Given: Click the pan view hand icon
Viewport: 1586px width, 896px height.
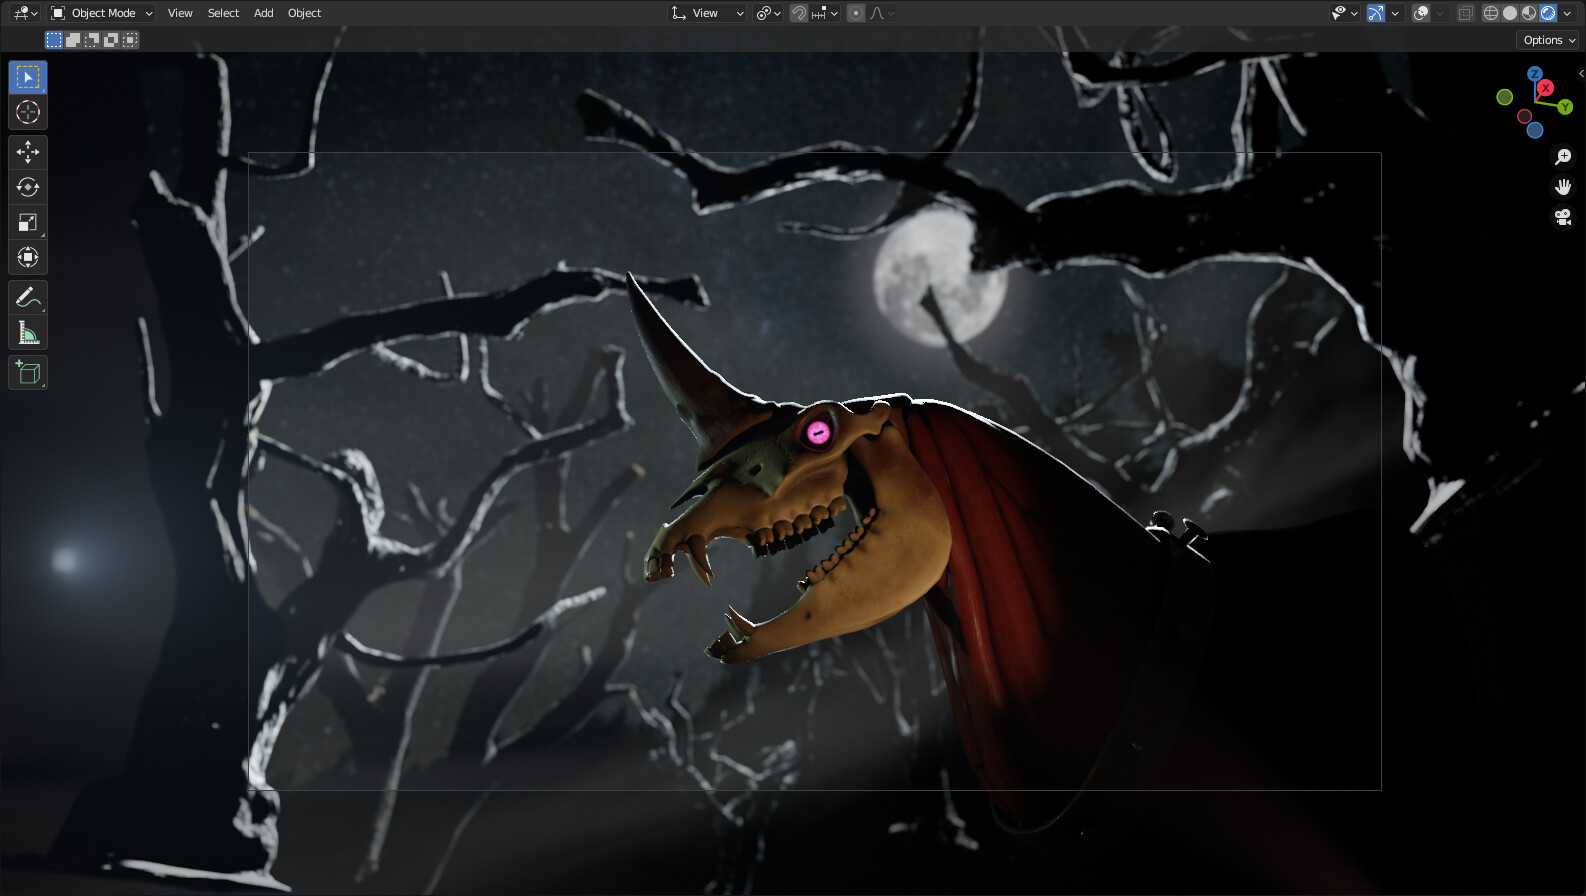Looking at the screenshot, I should [x=1563, y=187].
